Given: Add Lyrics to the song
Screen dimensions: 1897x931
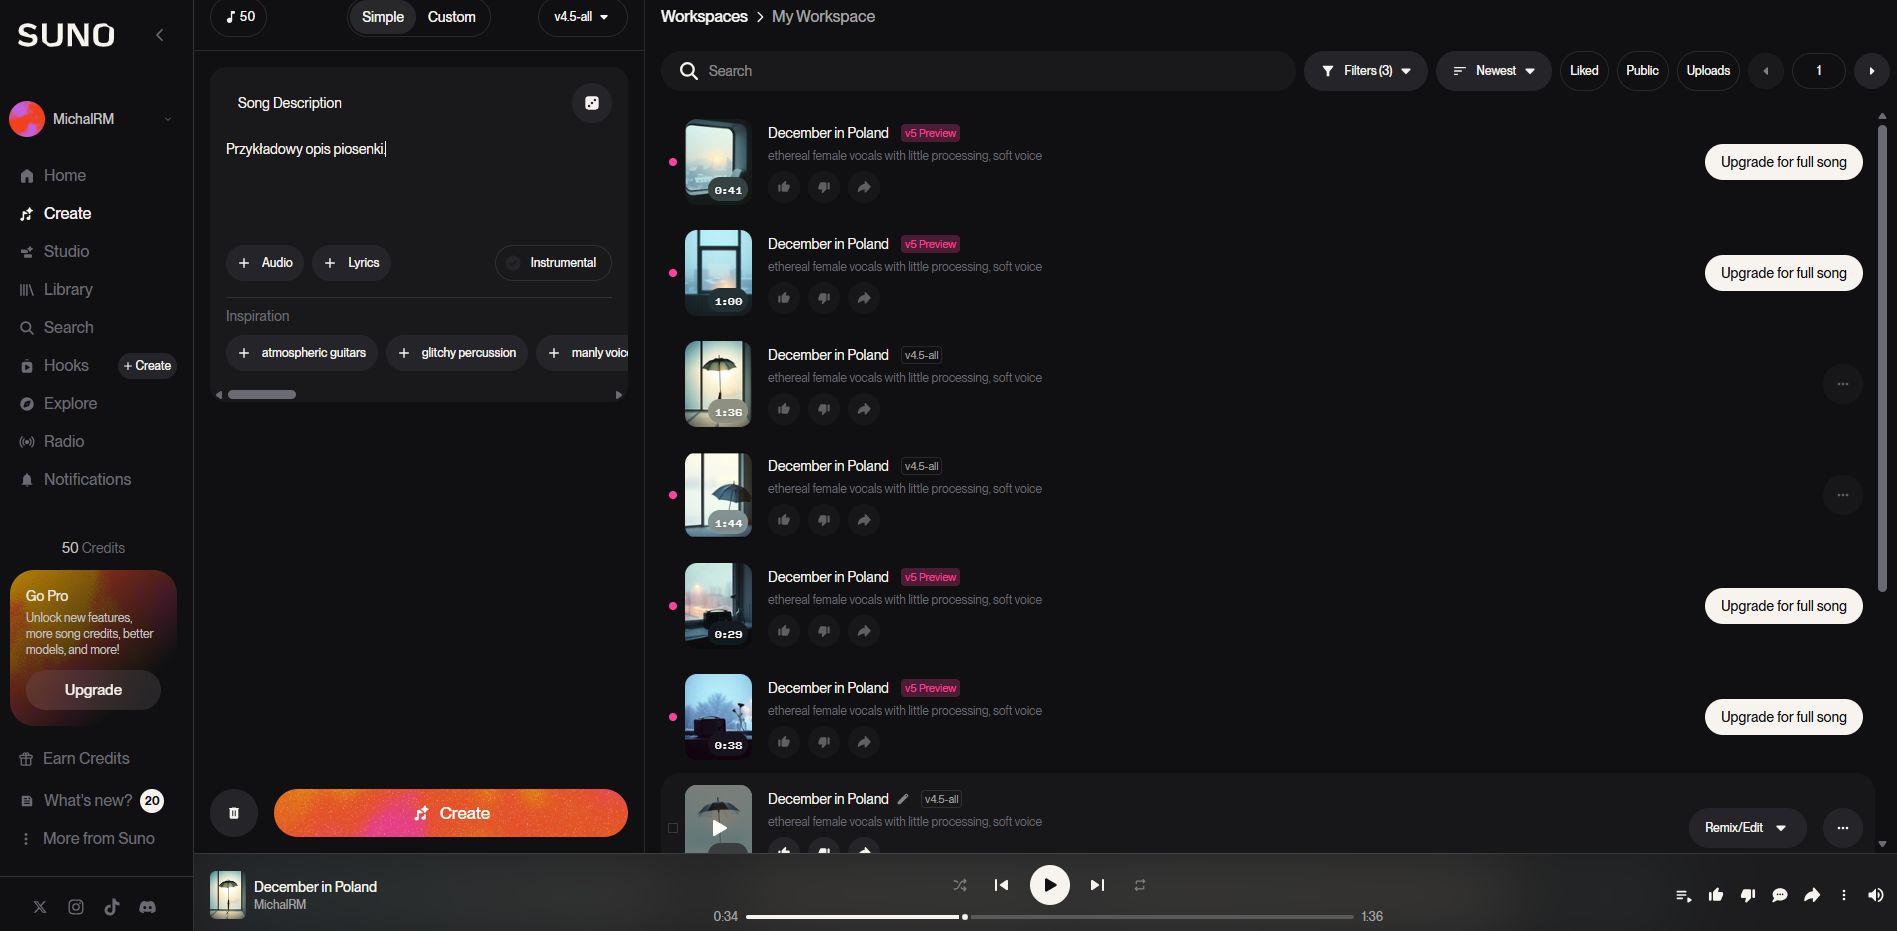Looking at the screenshot, I should 352,263.
